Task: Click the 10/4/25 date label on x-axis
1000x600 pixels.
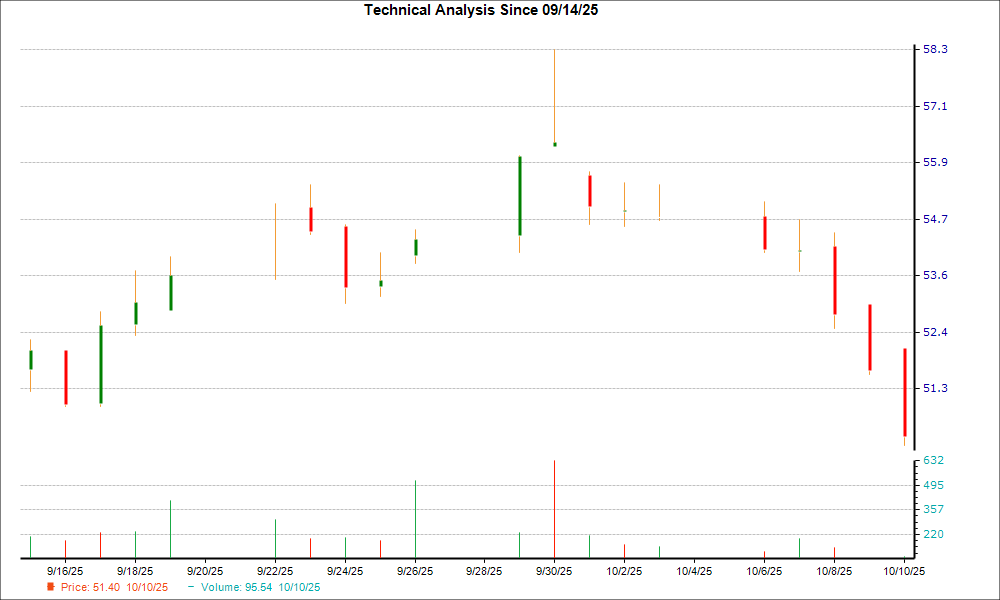Action: pyautogui.click(x=694, y=571)
